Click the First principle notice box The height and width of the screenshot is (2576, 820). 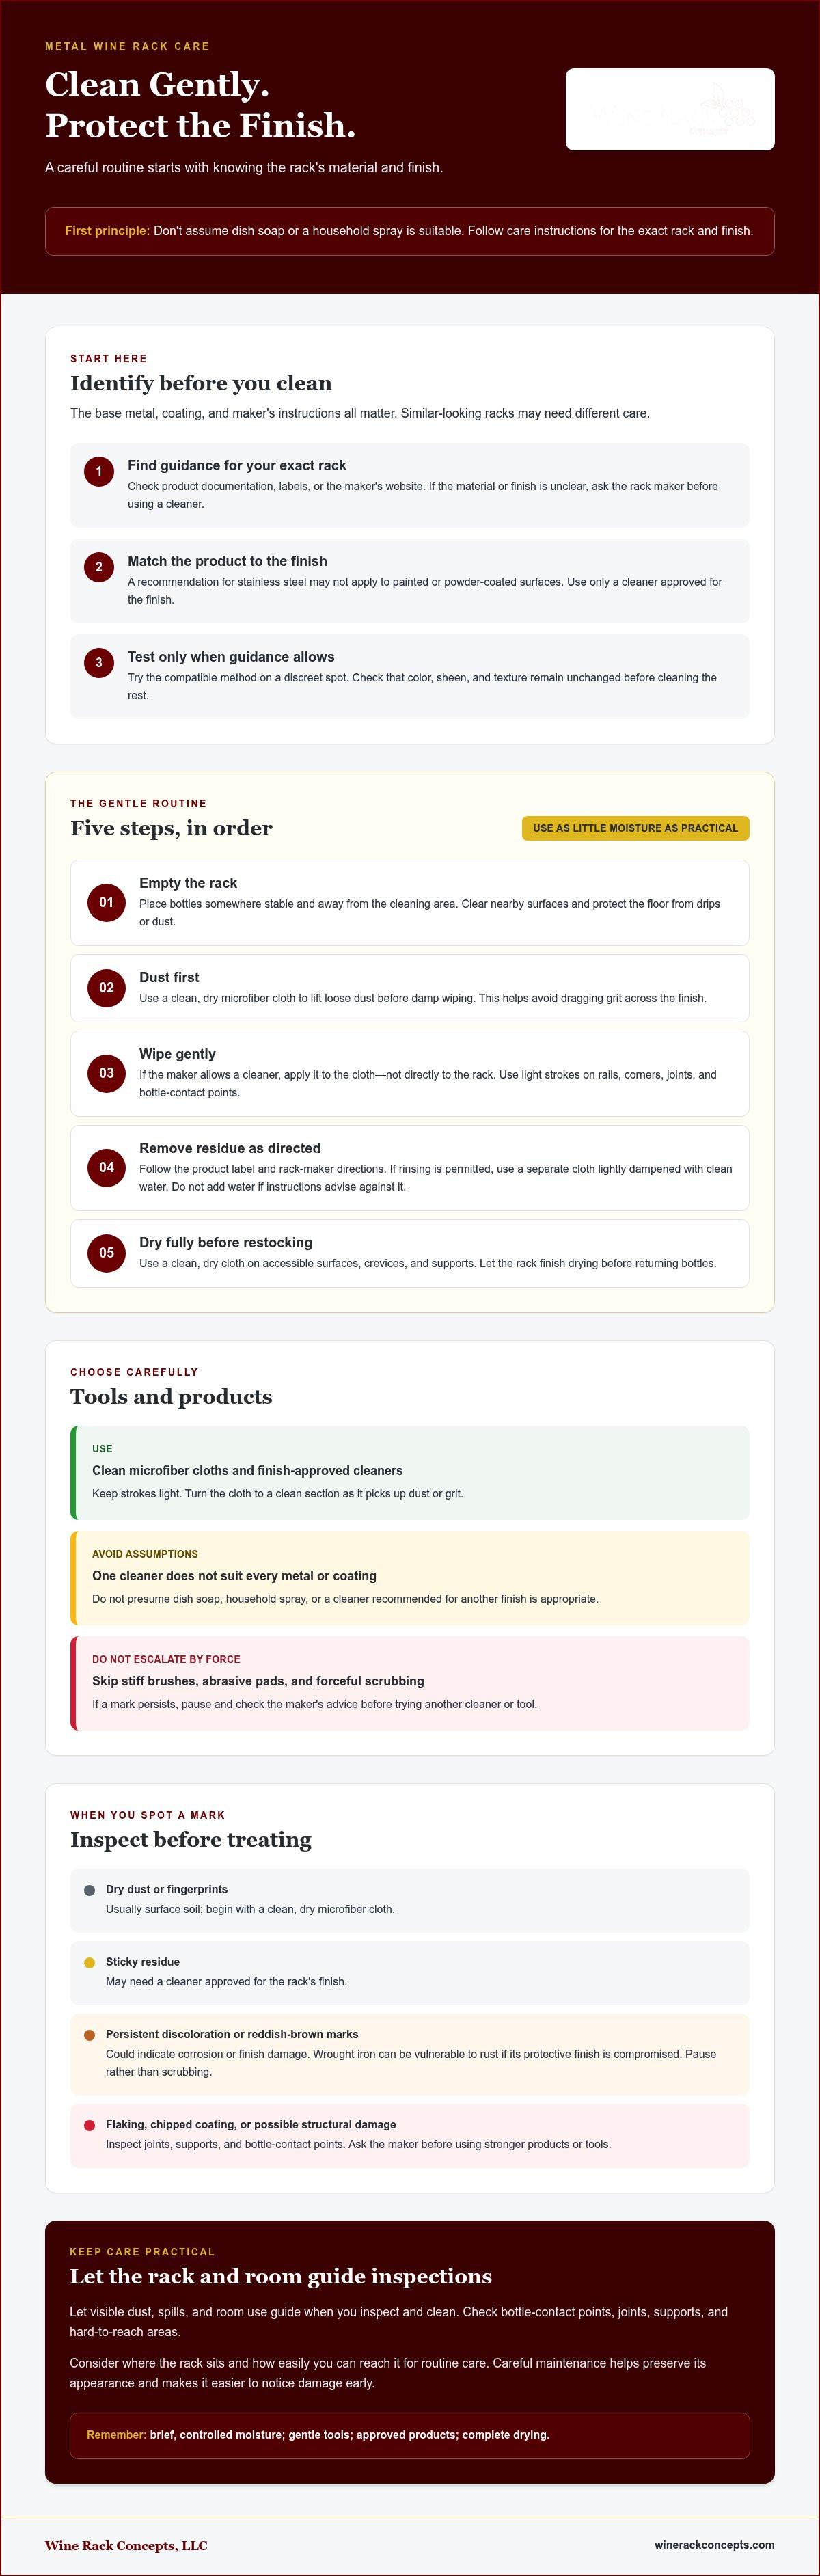410,231
